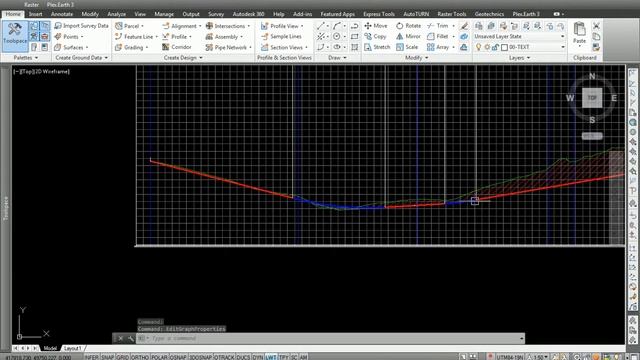Toggle POLAR tracking in status bar
The height and width of the screenshot is (360, 640).
click(x=160, y=357)
